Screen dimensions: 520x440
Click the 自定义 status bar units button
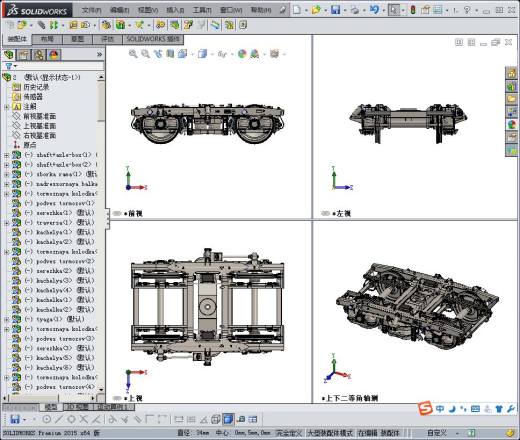(437, 433)
